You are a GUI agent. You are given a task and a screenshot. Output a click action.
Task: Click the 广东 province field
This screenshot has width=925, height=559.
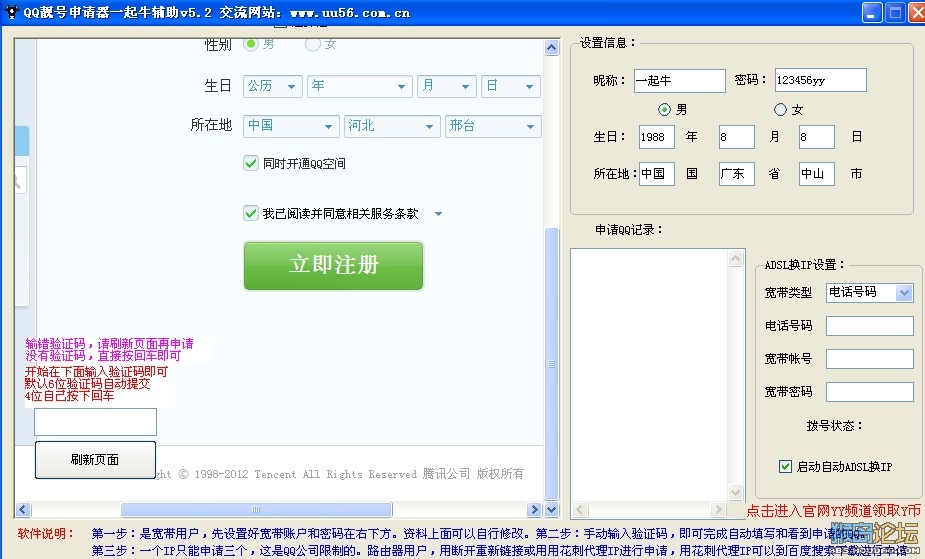click(x=736, y=174)
